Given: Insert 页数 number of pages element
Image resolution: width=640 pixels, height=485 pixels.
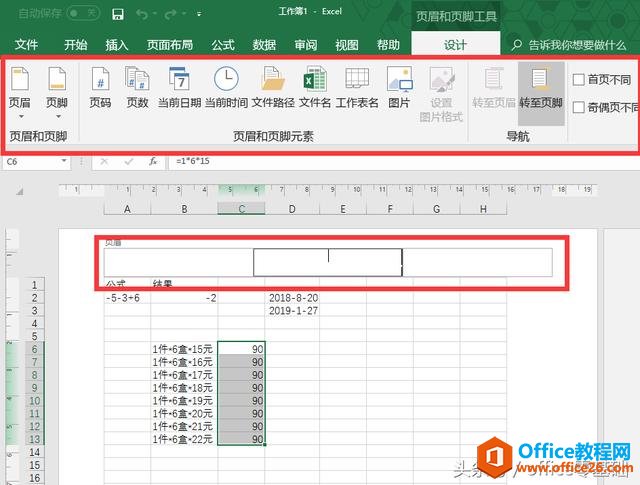Looking at the screenshot, I should click(137, 87).
